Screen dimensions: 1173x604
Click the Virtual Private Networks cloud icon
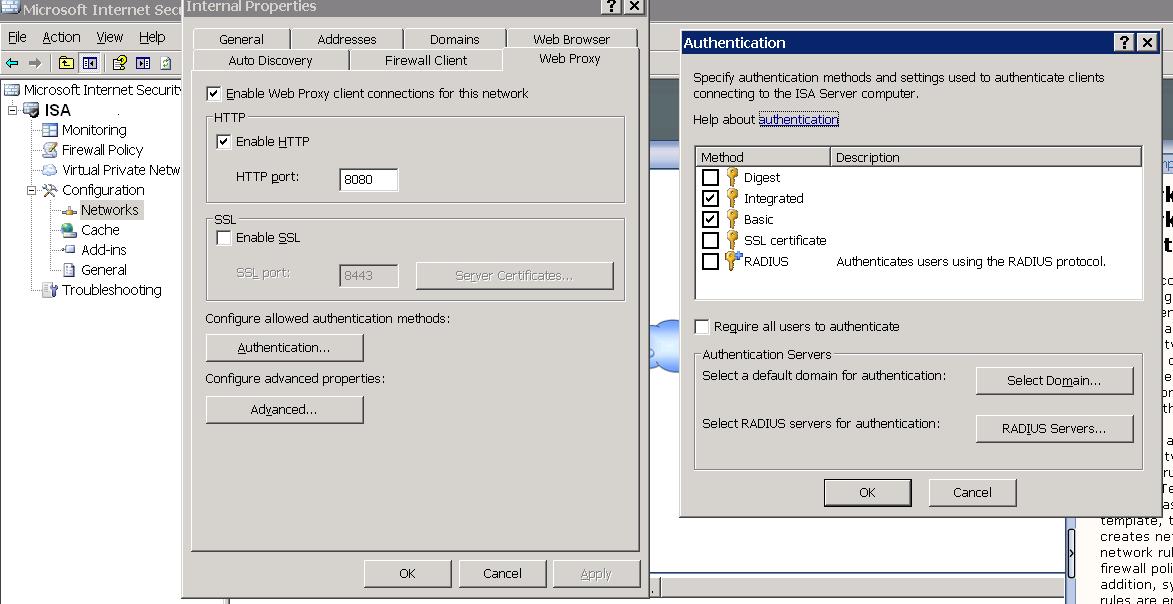click(49, 170)
